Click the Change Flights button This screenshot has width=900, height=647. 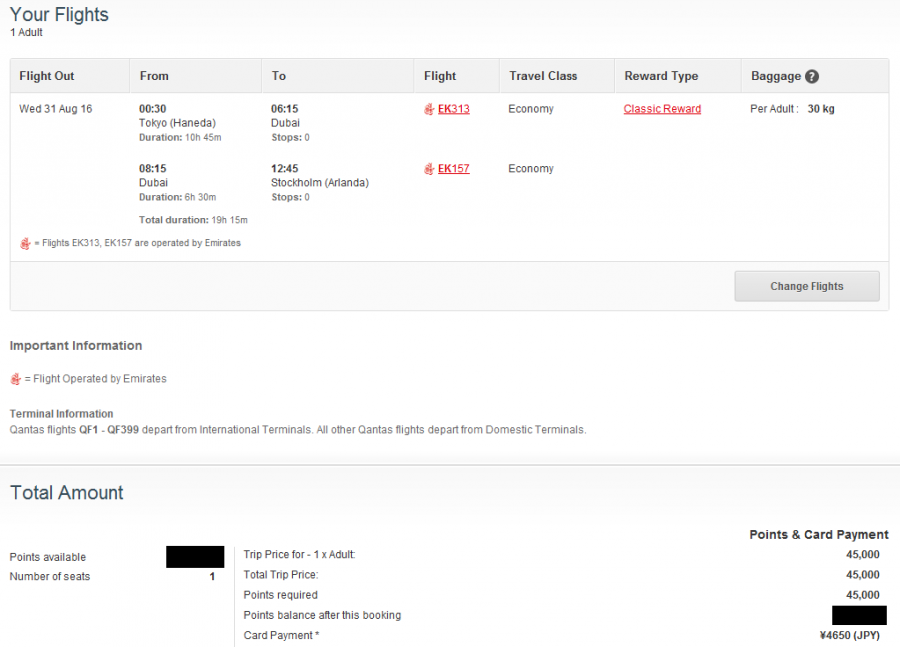pos(807,286)
